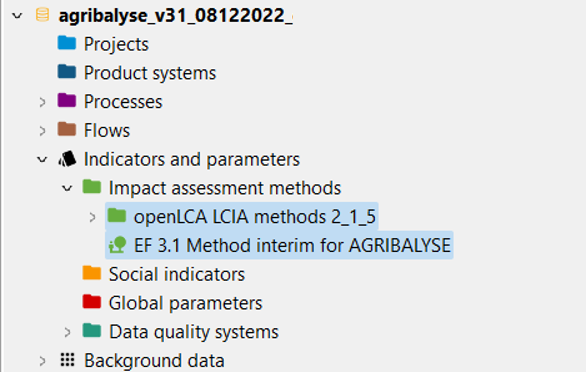
Task: Click the orange Social indicators folder icon
Action: coord(92,273)
